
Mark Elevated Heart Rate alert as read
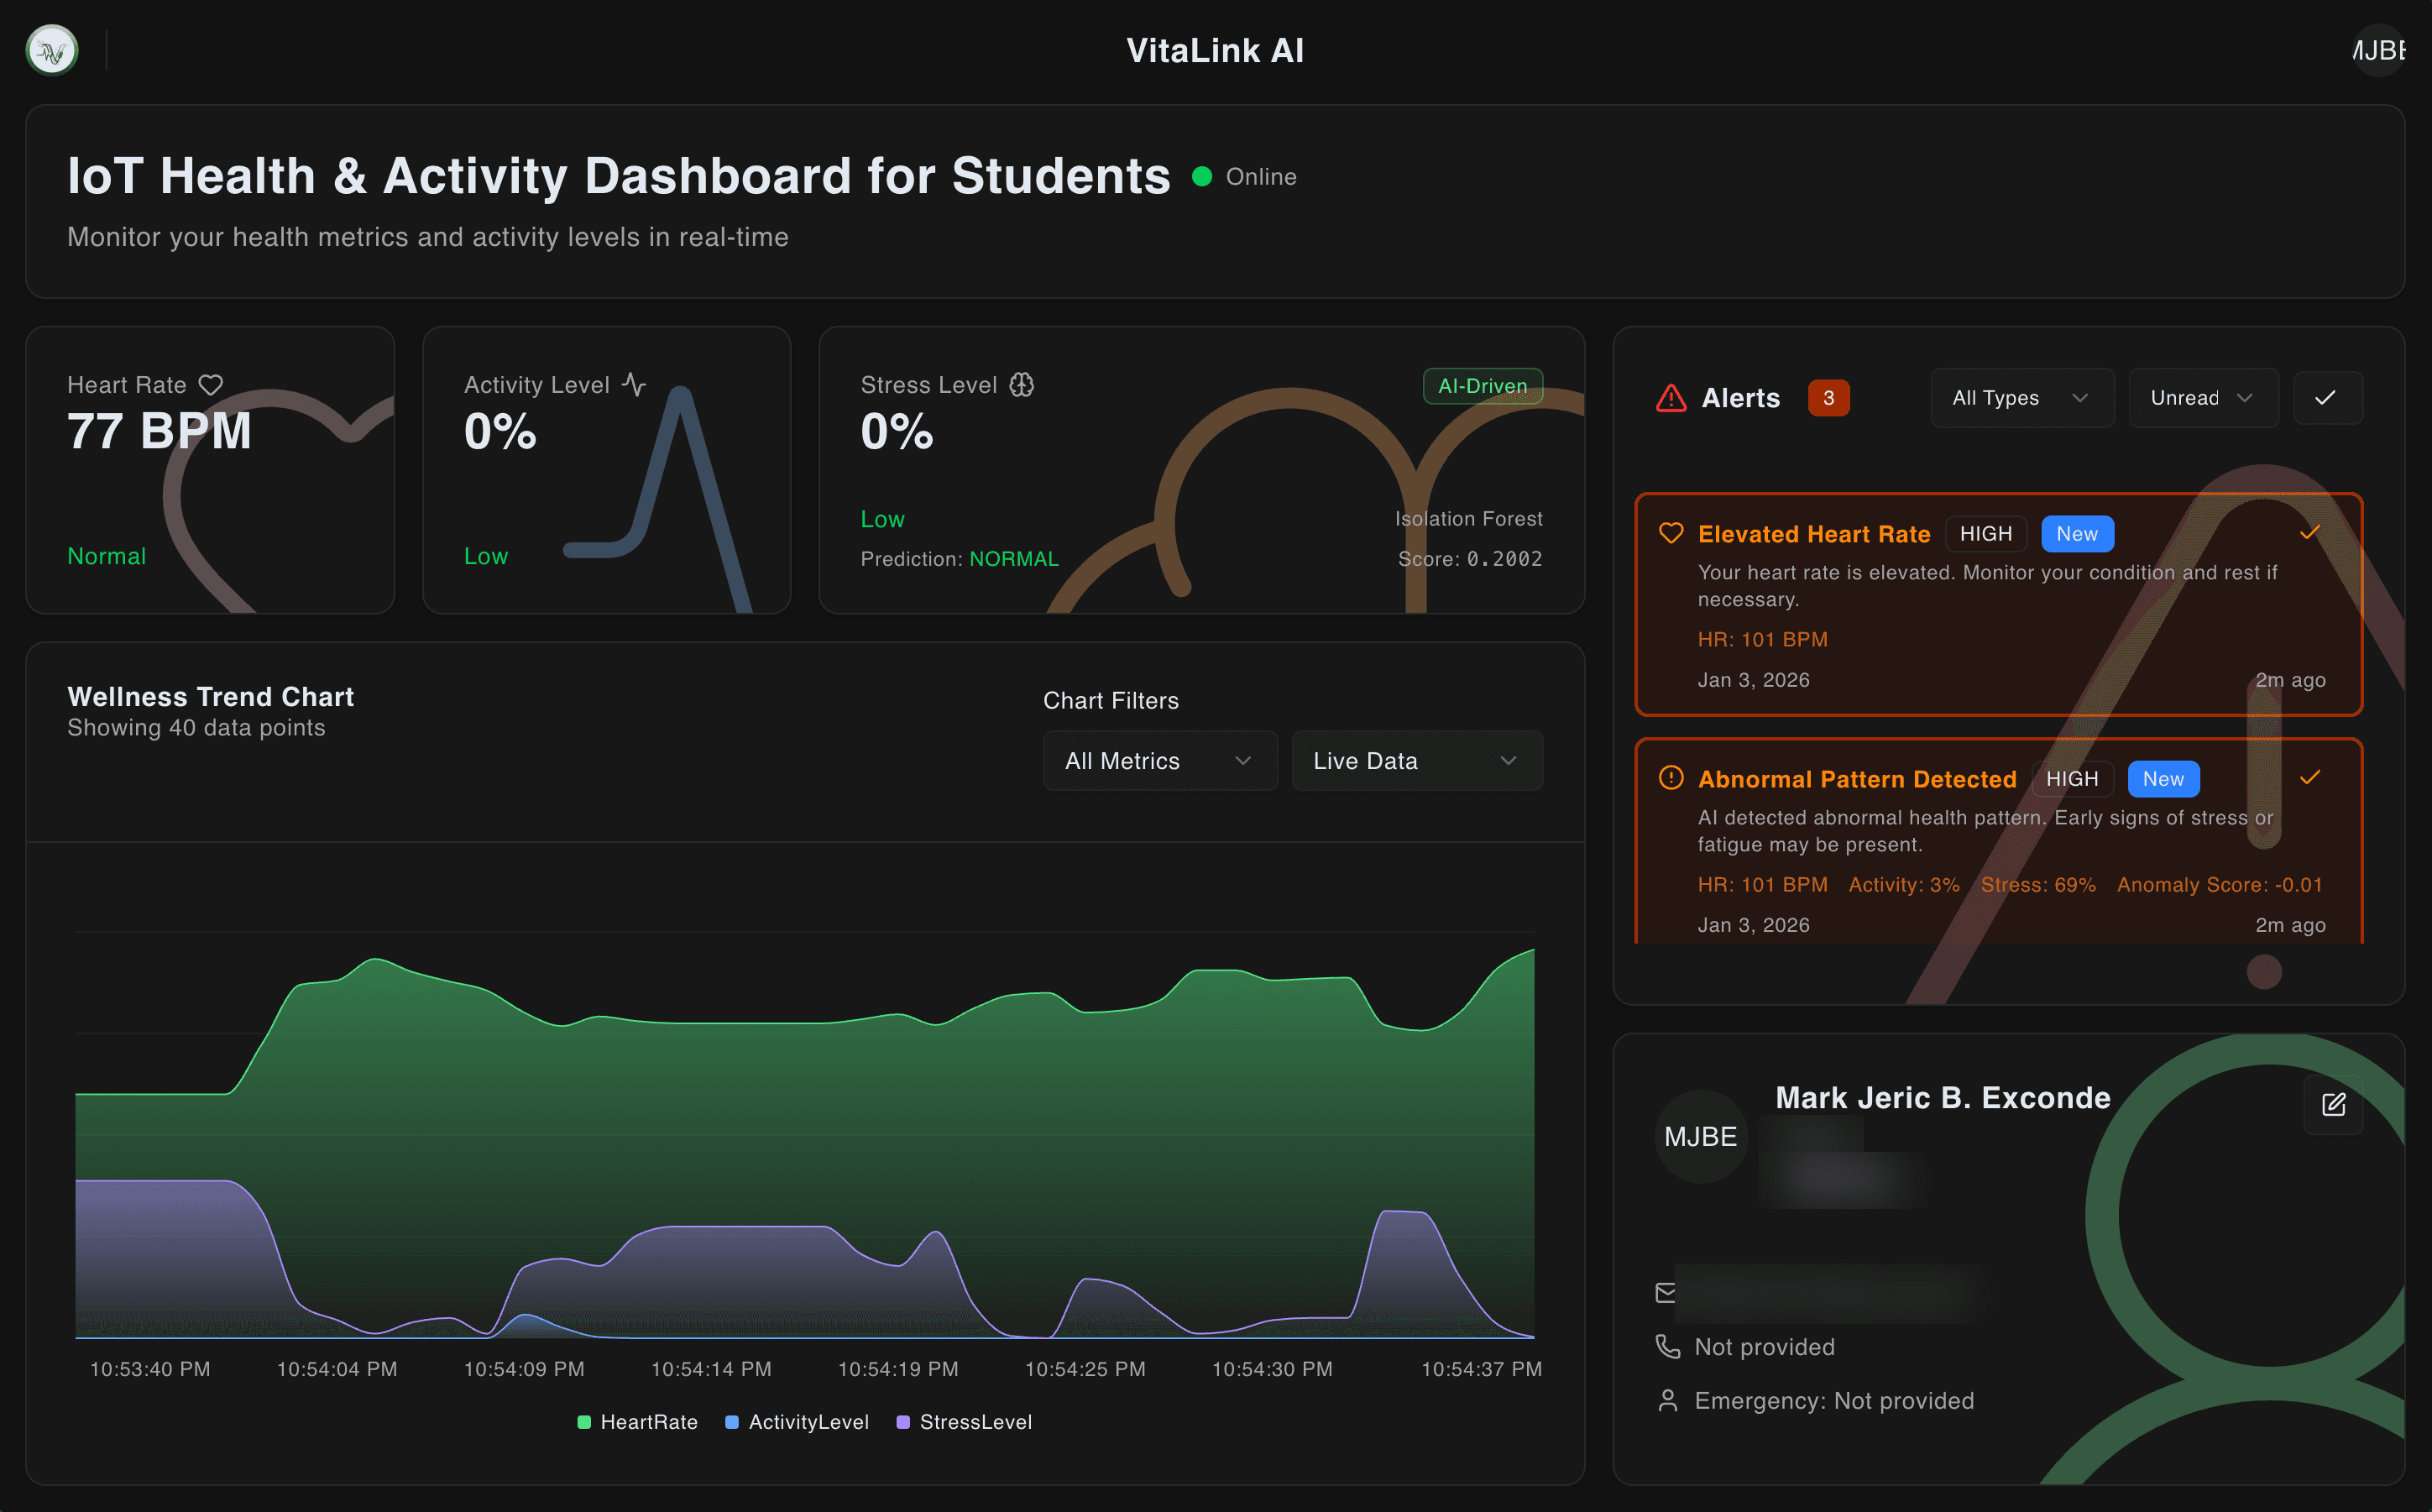tap(2309, 532)
